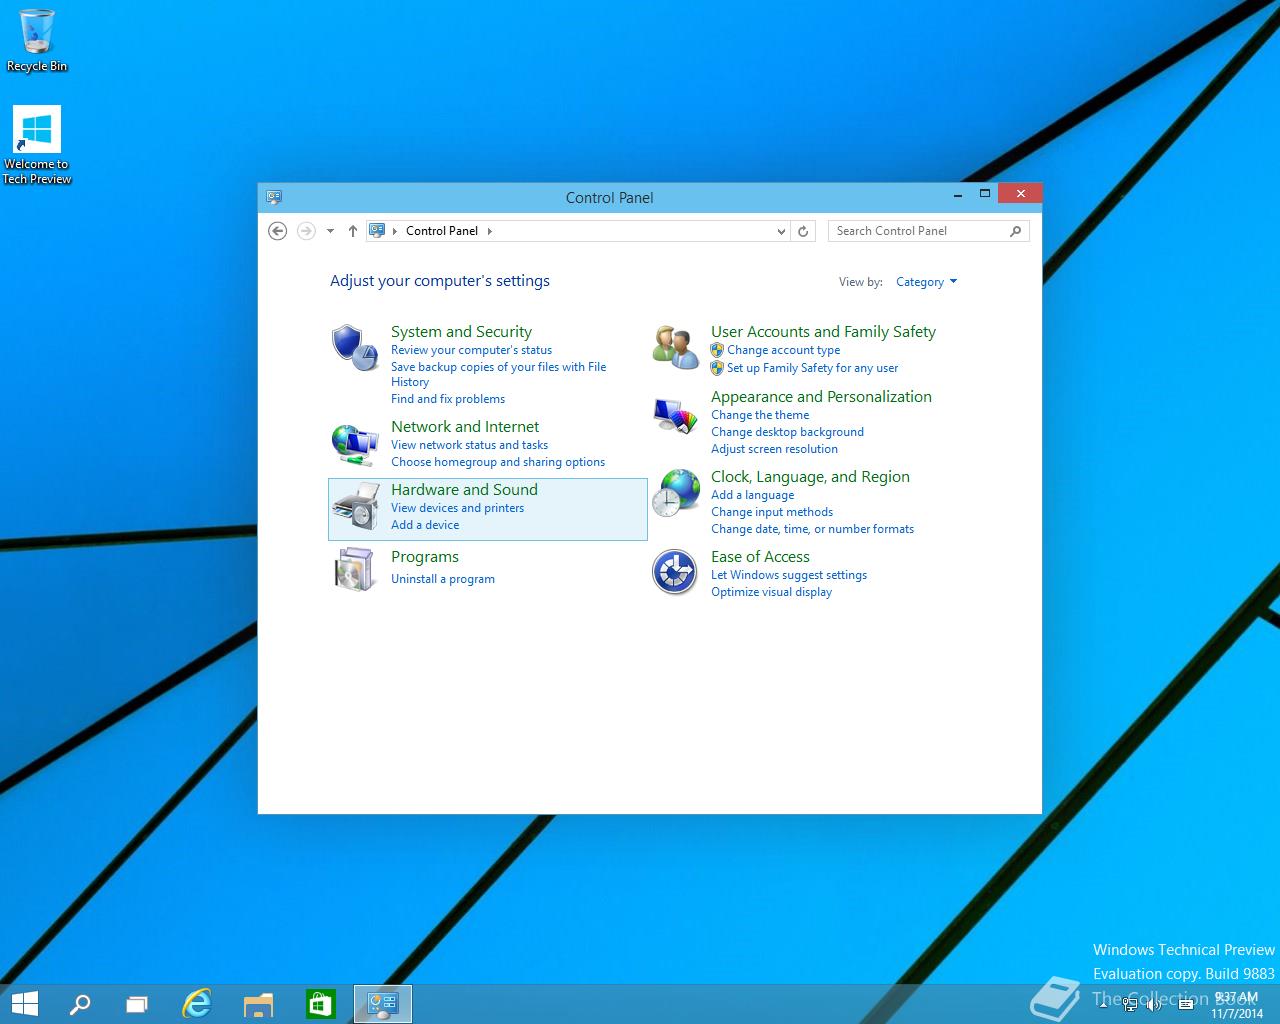Click Add a device link
Image resolution: width=1280 pixels, height=1024 pixels.
425,525
